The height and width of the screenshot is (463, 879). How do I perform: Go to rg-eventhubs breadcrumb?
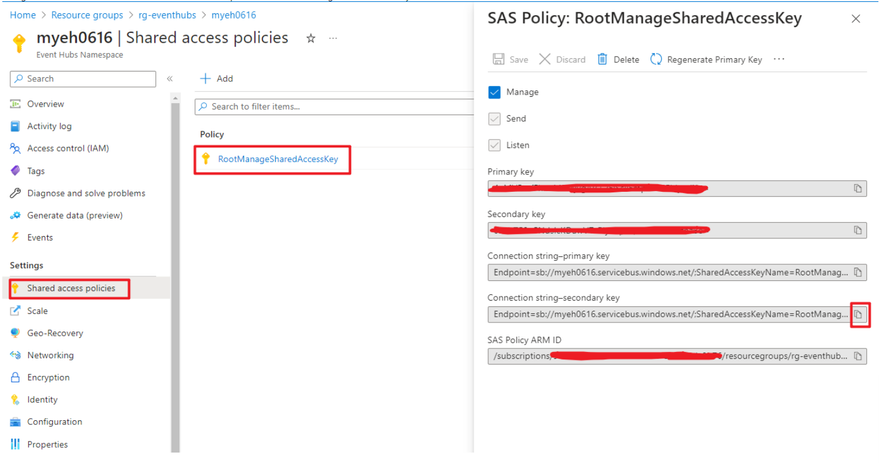(x=167, y=15)
